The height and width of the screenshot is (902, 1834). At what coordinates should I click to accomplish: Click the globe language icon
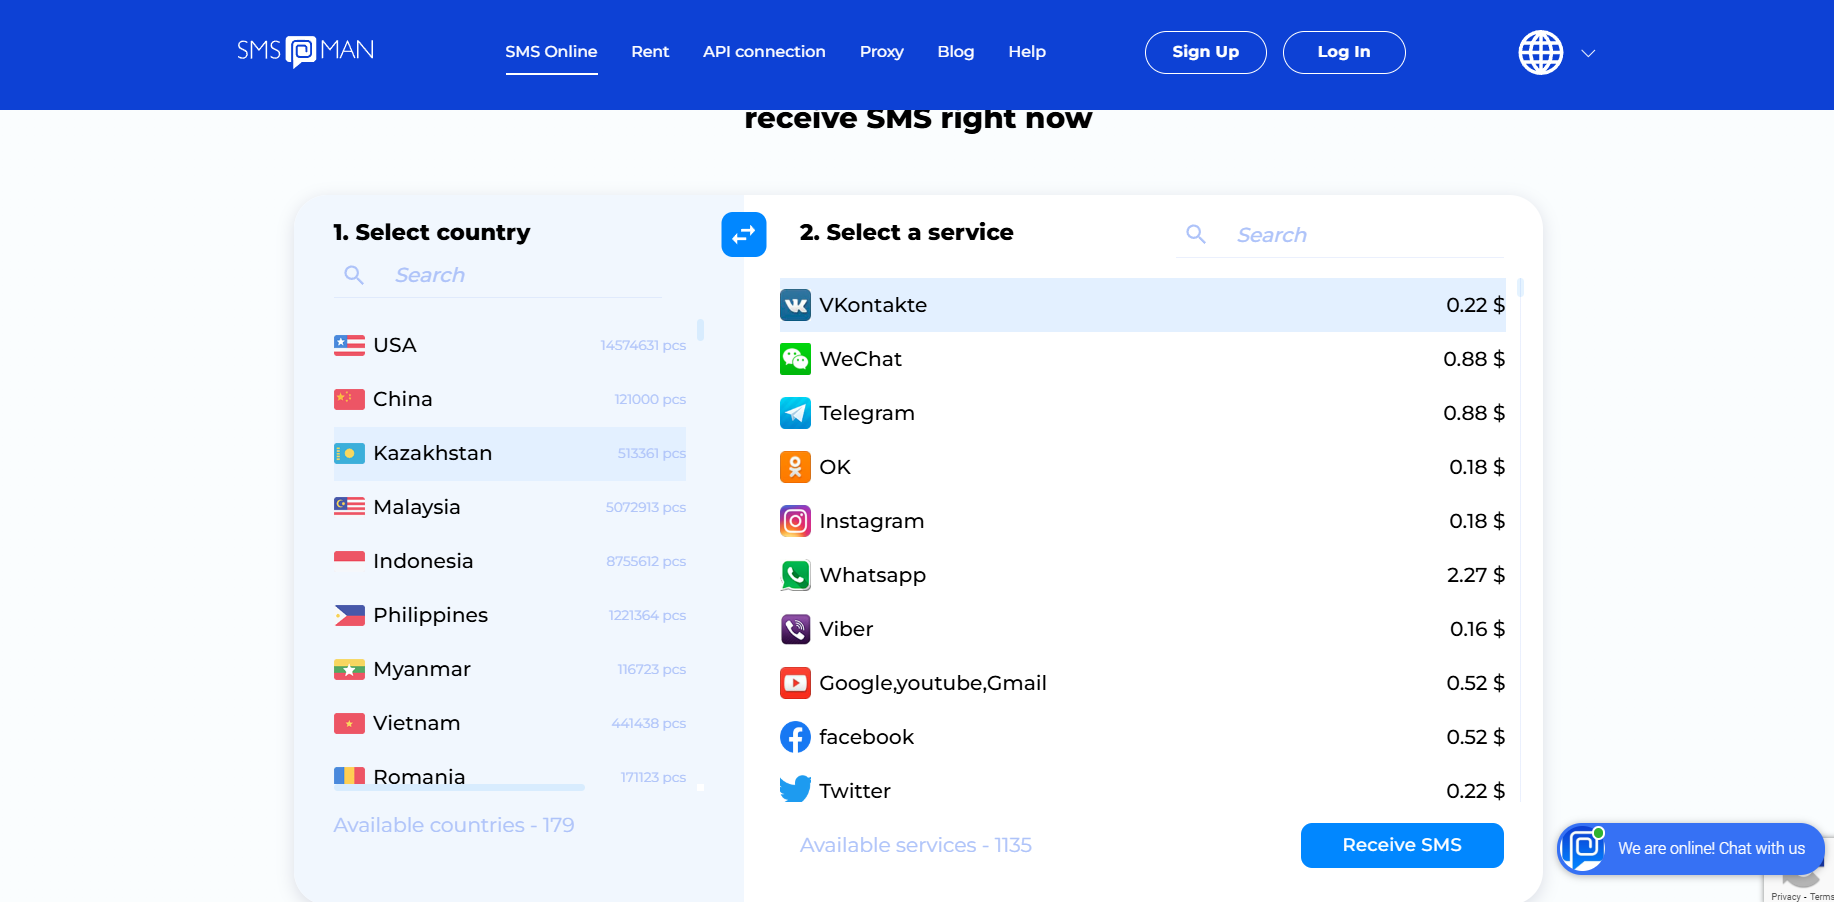1541,52
